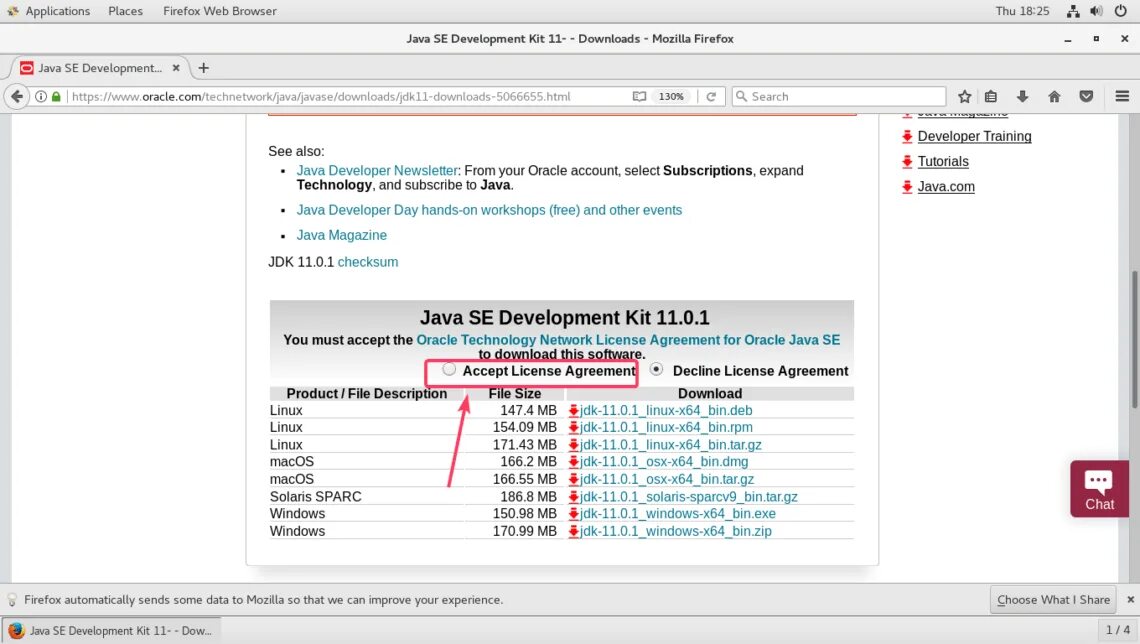Screen dimensions: 1140x644
Task: Open Firefox downloads arrow icon
Action: pos(1022,96)
